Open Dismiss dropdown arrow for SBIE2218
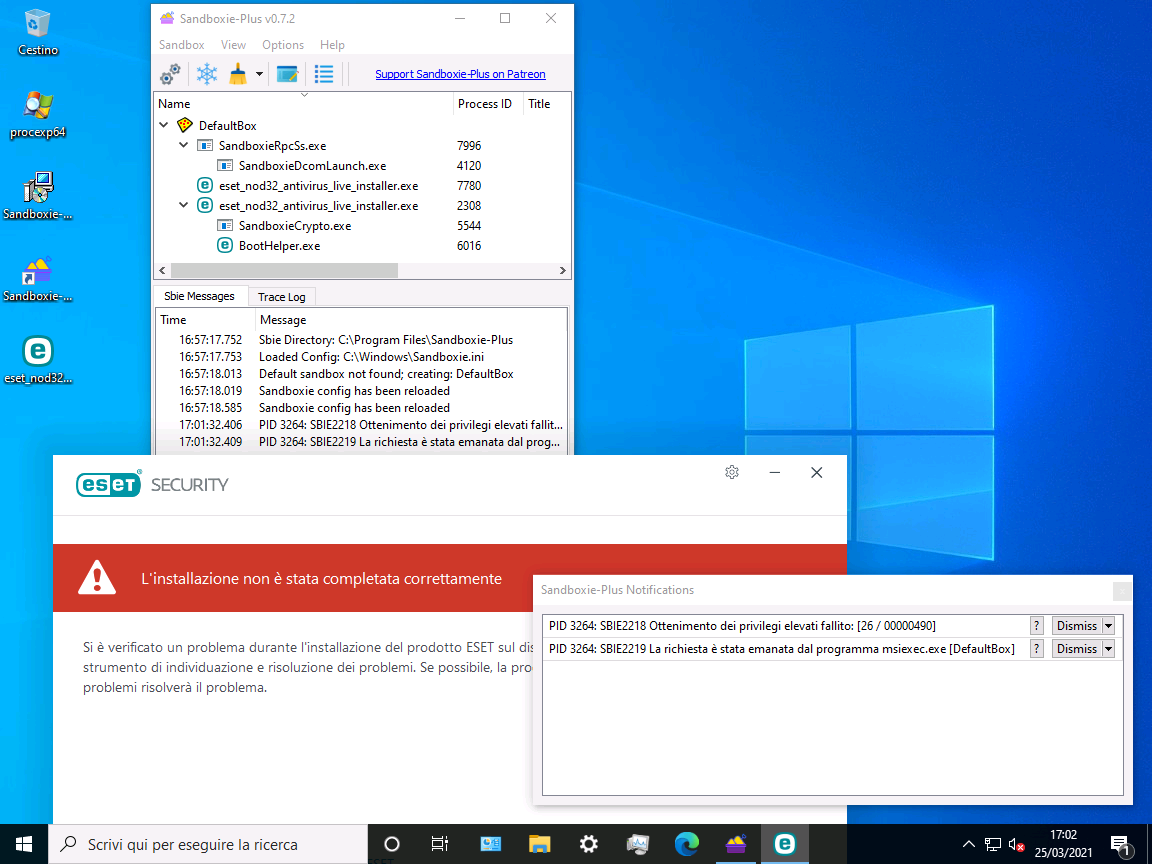 pyautogui.click(x=1109, y=626)
